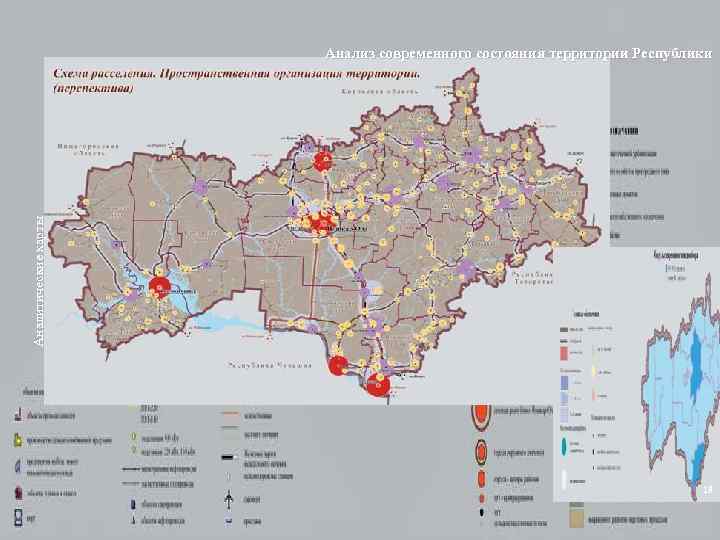Select the 'Республика Чувашия' map label
This screenshot has width=720, height=540.
(270, 366)
